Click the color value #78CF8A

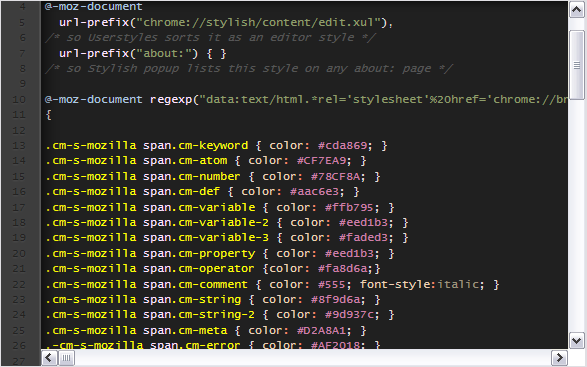click(335, 176)
